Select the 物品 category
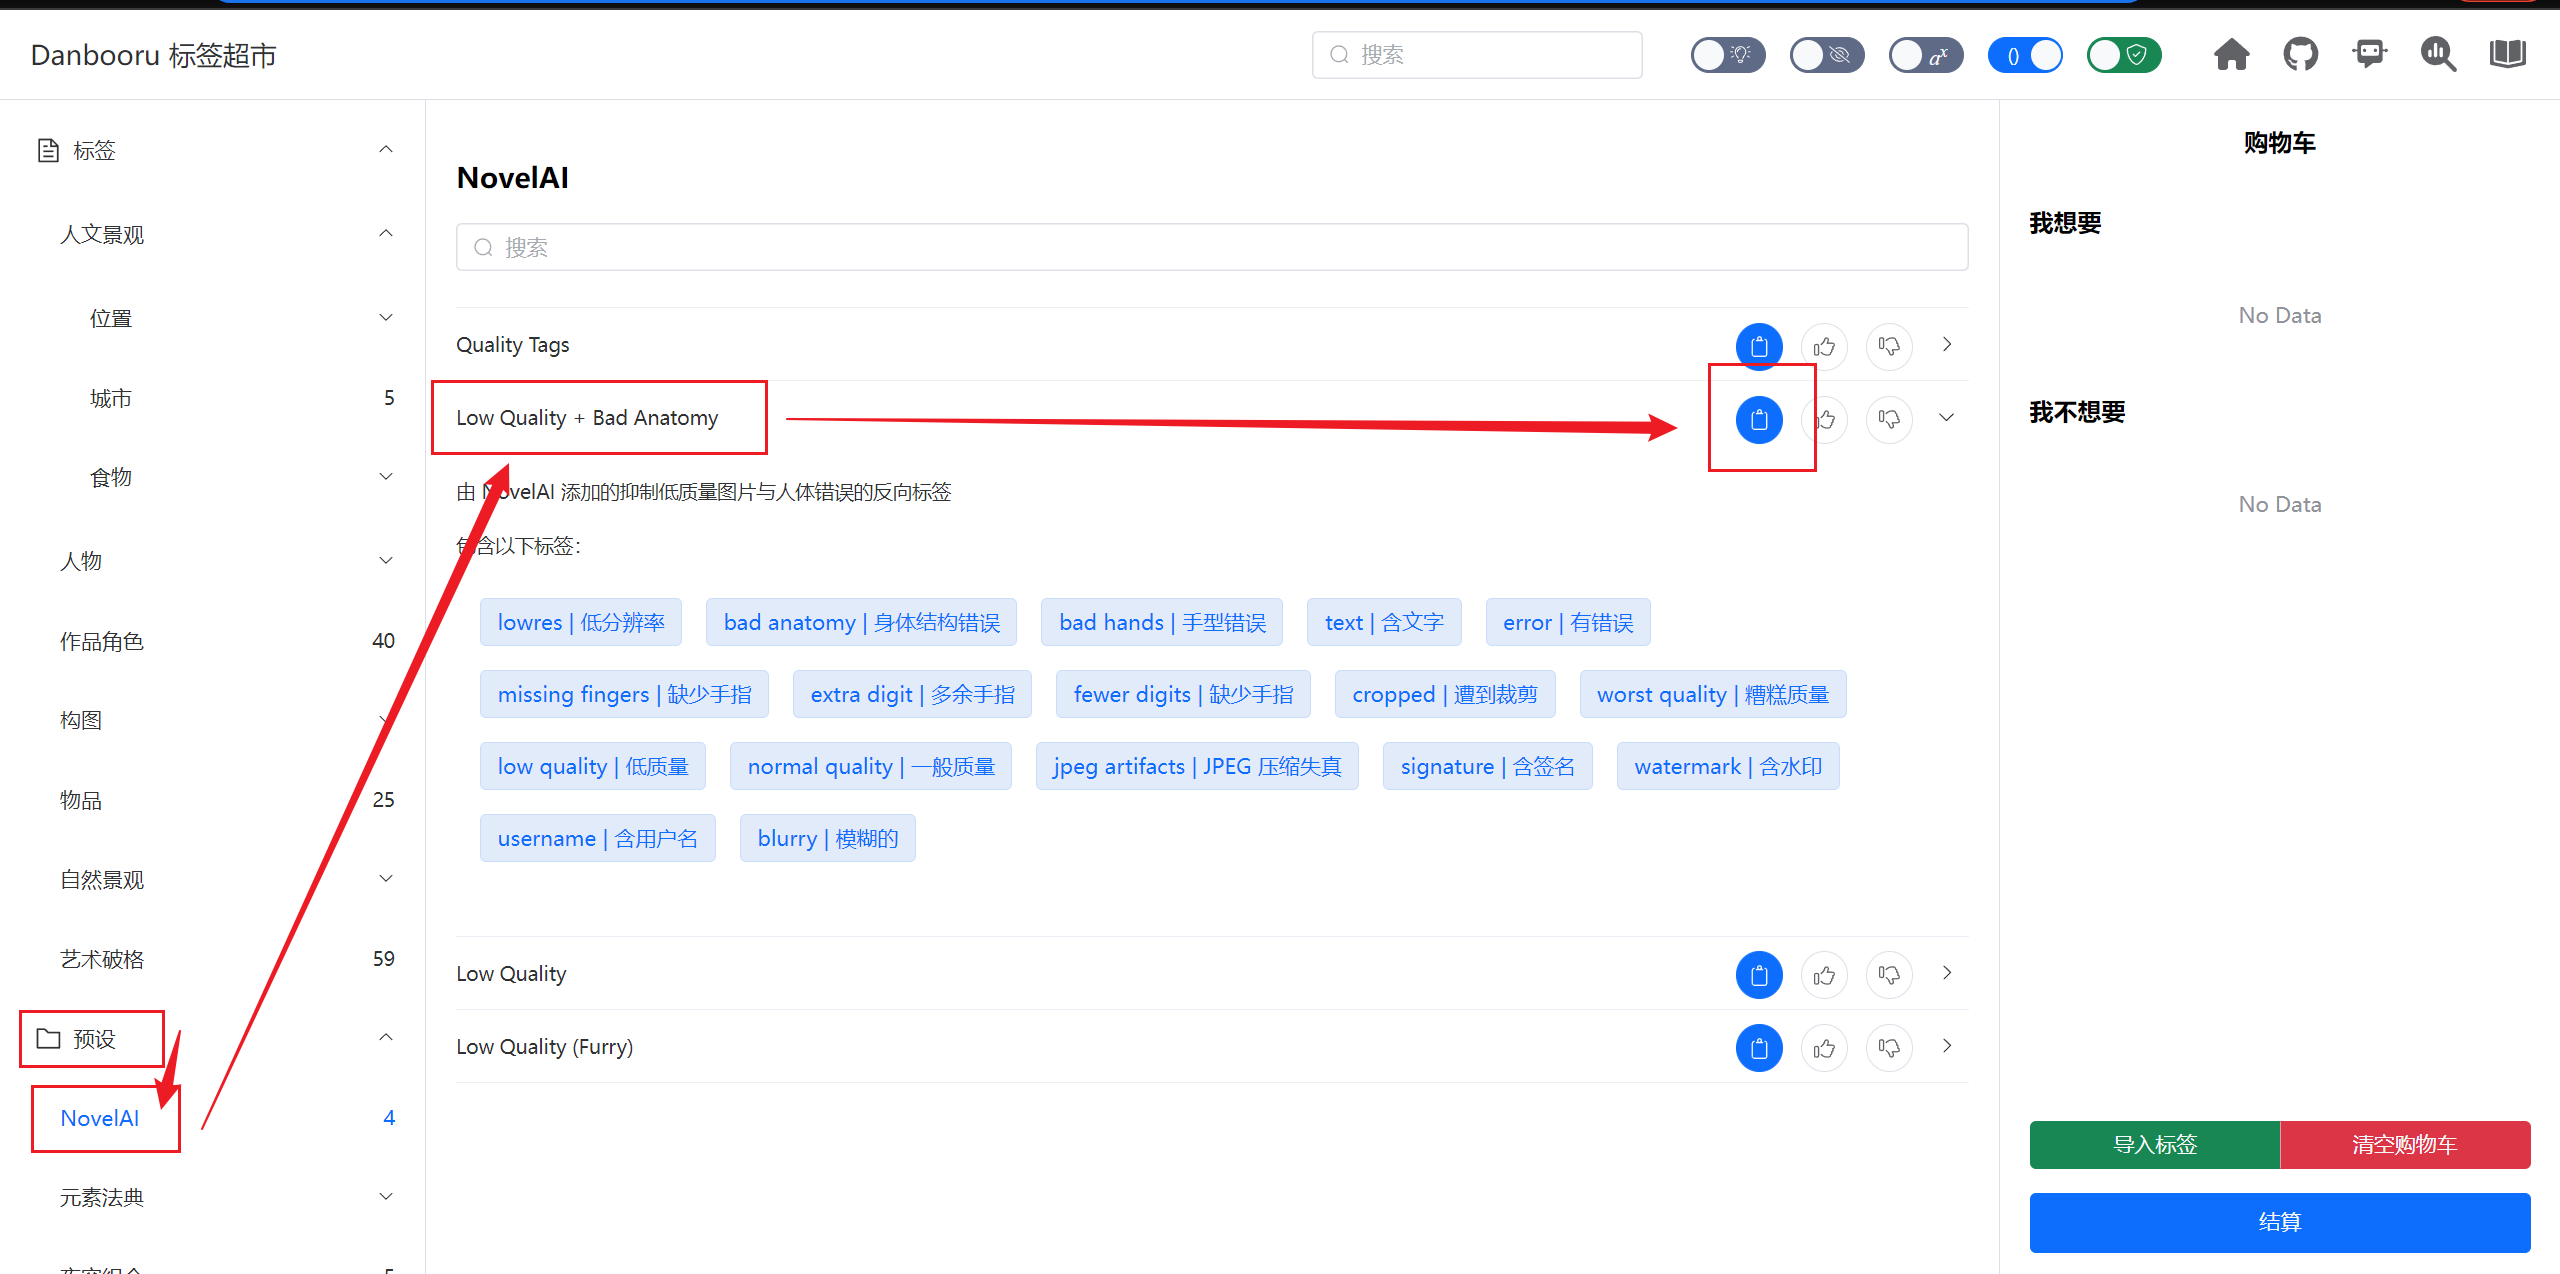Image resolution: width=2560 pixels, height=1274 pixels. (x=212, y=800)
